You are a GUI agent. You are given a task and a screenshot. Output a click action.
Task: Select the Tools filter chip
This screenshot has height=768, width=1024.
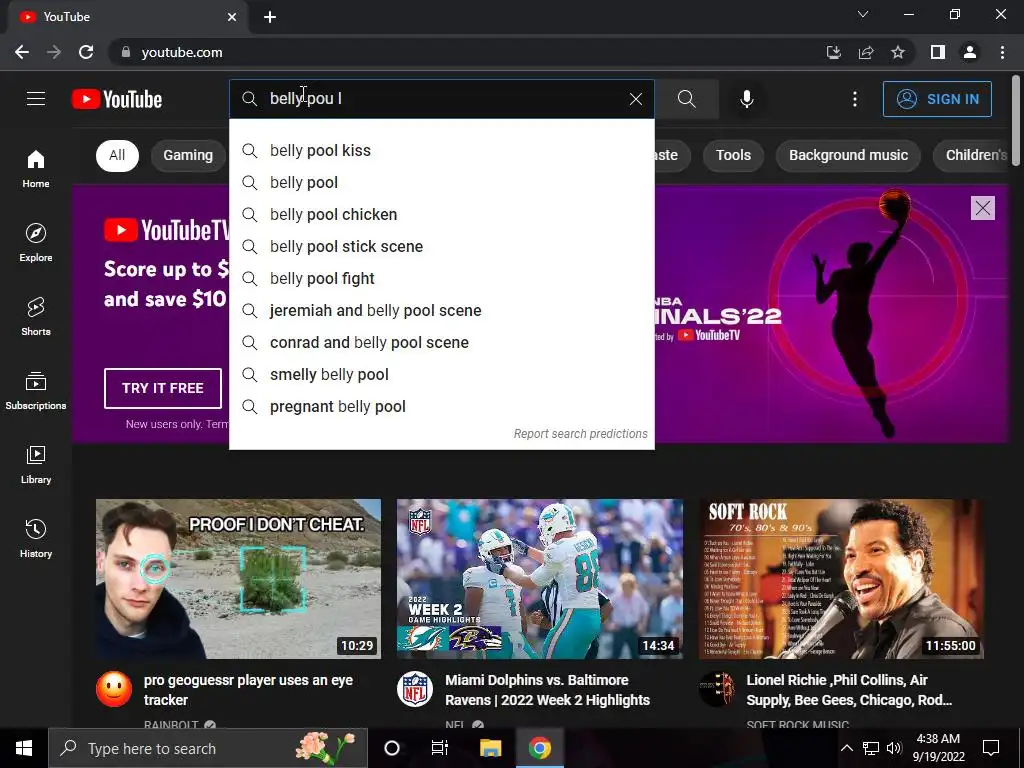[x=733, y=155]
